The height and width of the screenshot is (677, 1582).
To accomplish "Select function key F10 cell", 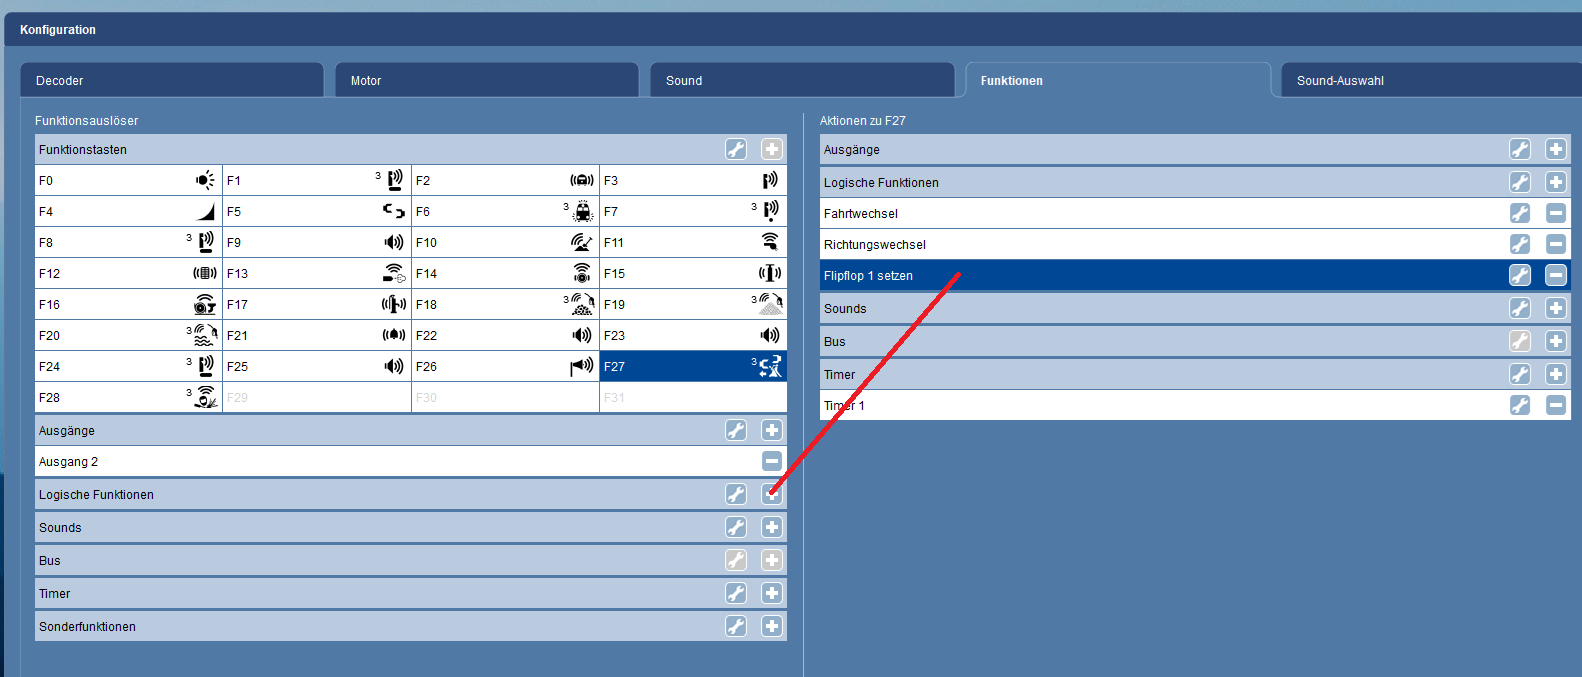I will pos(505,243).
